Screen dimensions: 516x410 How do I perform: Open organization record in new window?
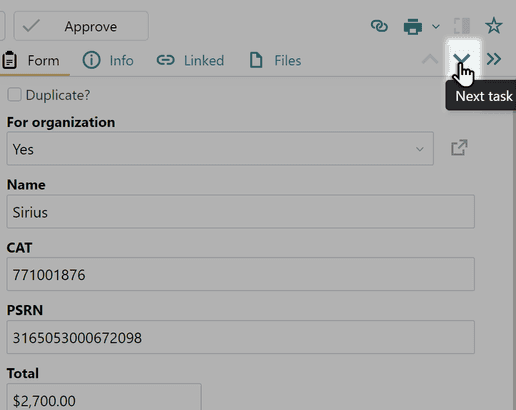(x=459, y=148)
